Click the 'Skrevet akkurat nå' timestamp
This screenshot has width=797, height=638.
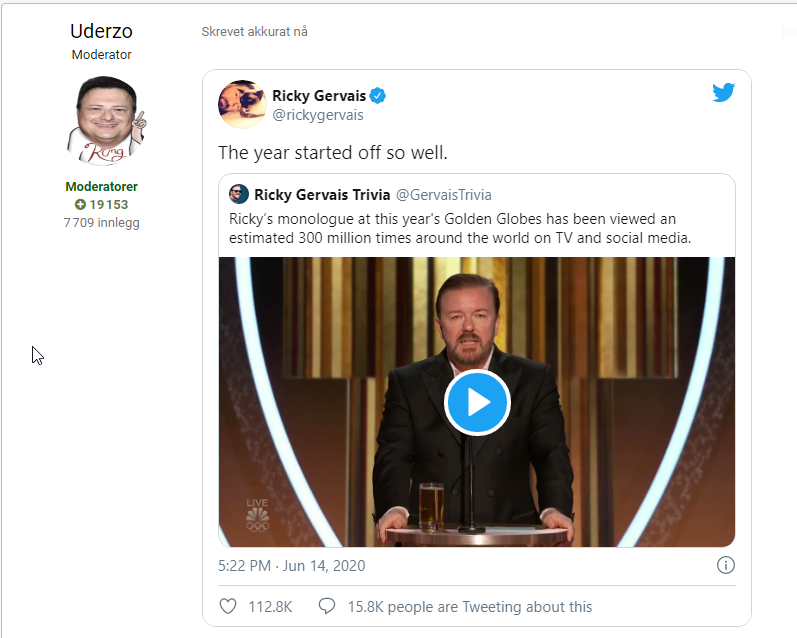point(254,32)
